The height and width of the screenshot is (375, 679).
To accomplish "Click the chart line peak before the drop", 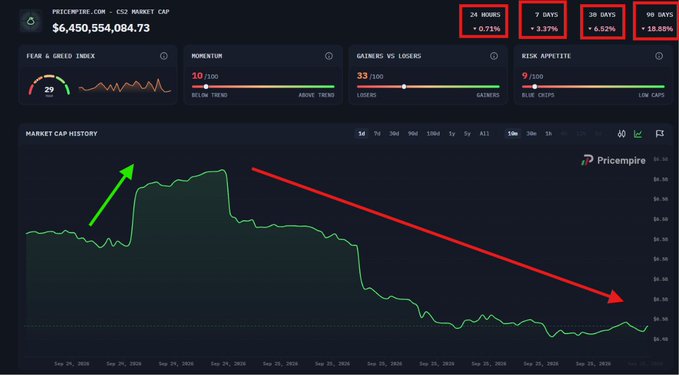I will coord(222,171).
